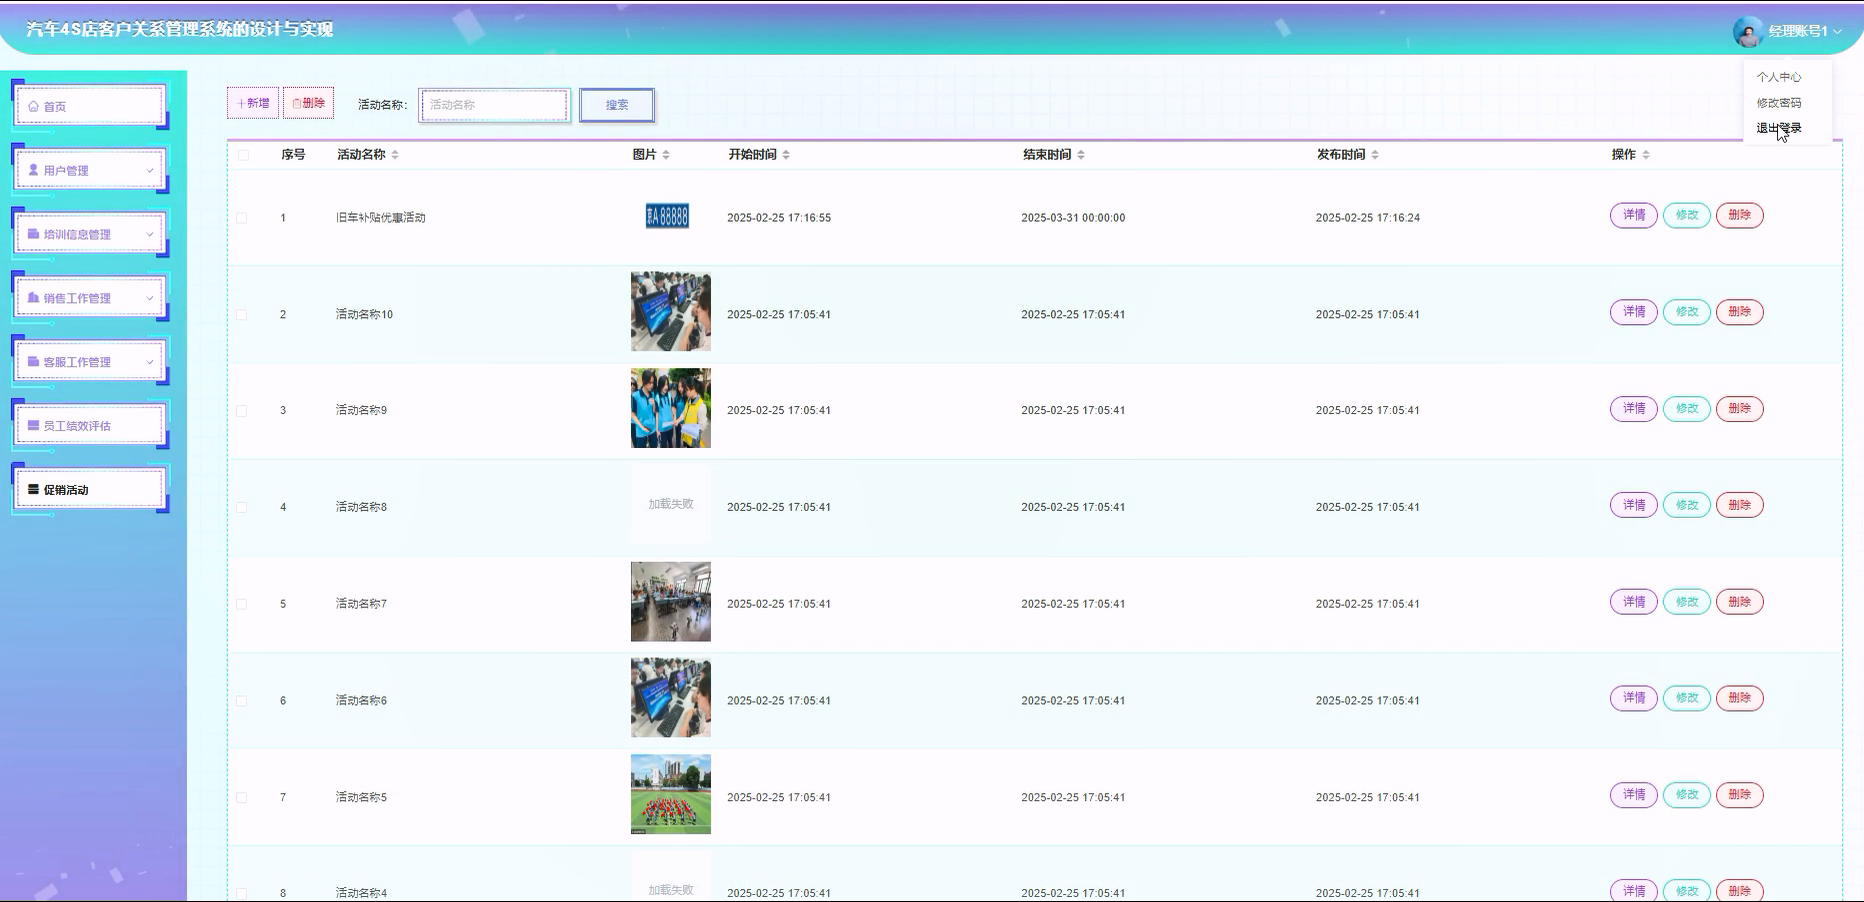Tick the checkbox for row 活动名称5

click(x=241, y=797)
